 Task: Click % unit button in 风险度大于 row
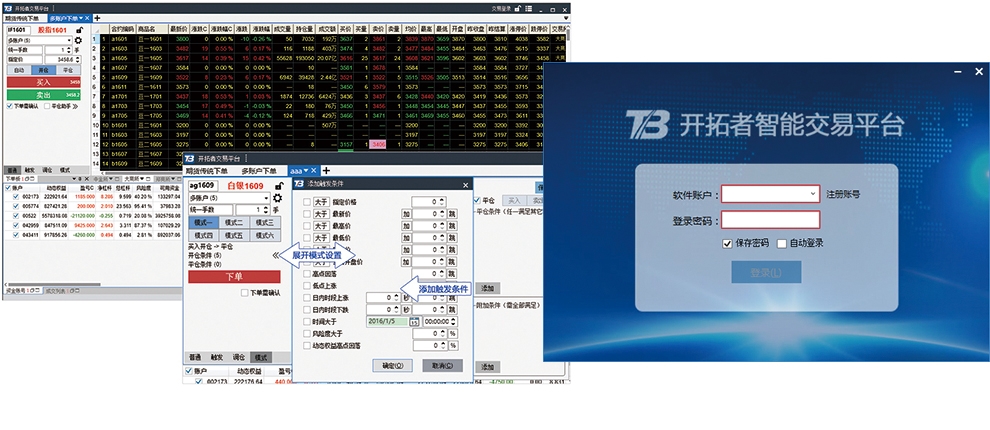click(453, 333)
